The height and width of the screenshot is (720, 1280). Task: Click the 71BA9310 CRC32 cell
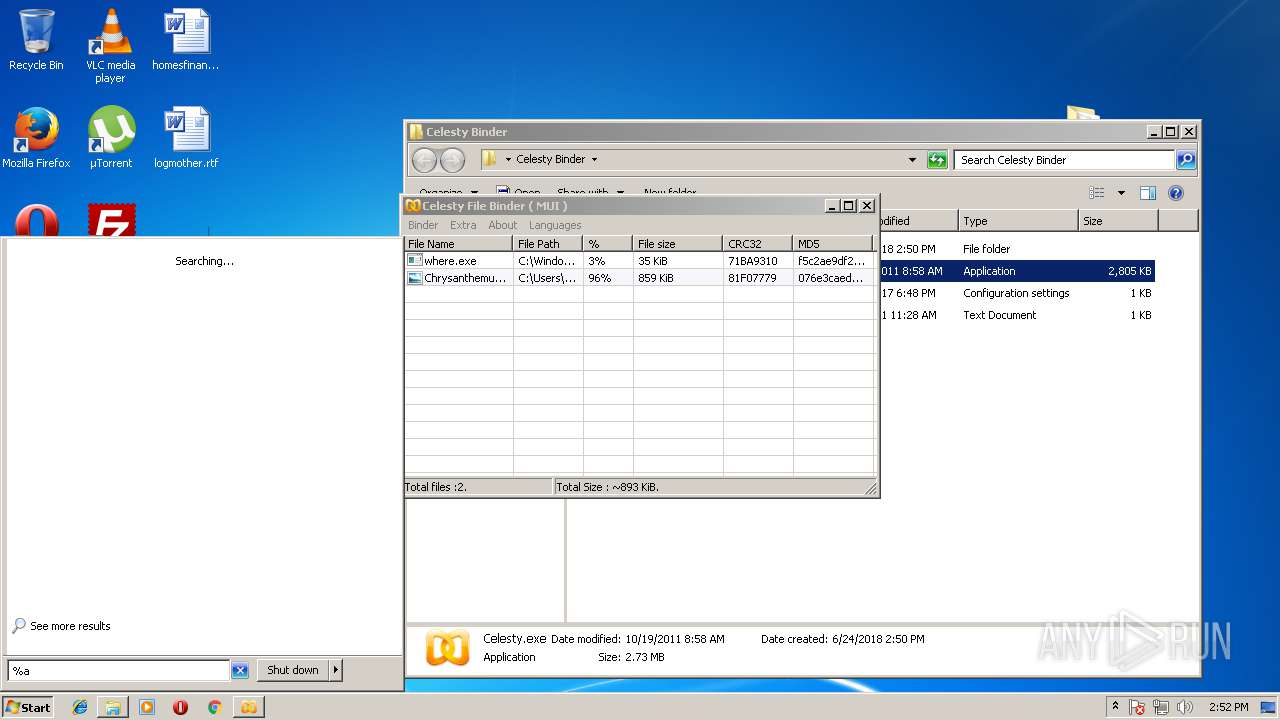tap(753, 261)
